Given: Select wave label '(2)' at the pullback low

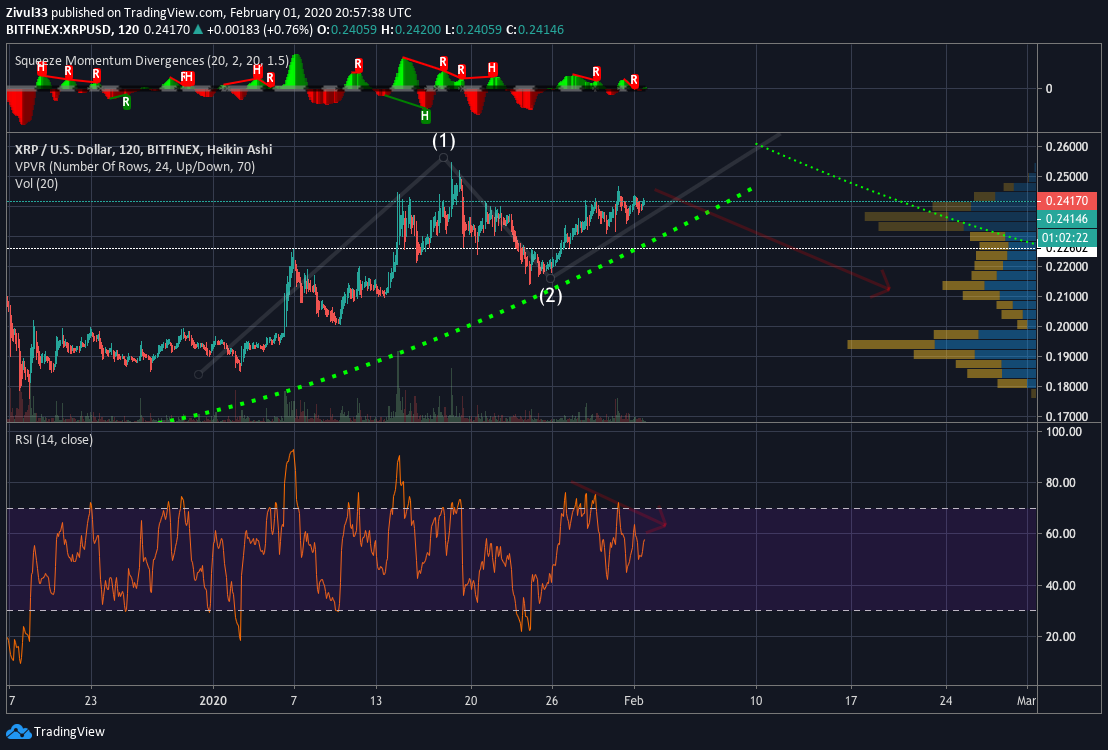Looking at the screenshot, I should [550, 295].
